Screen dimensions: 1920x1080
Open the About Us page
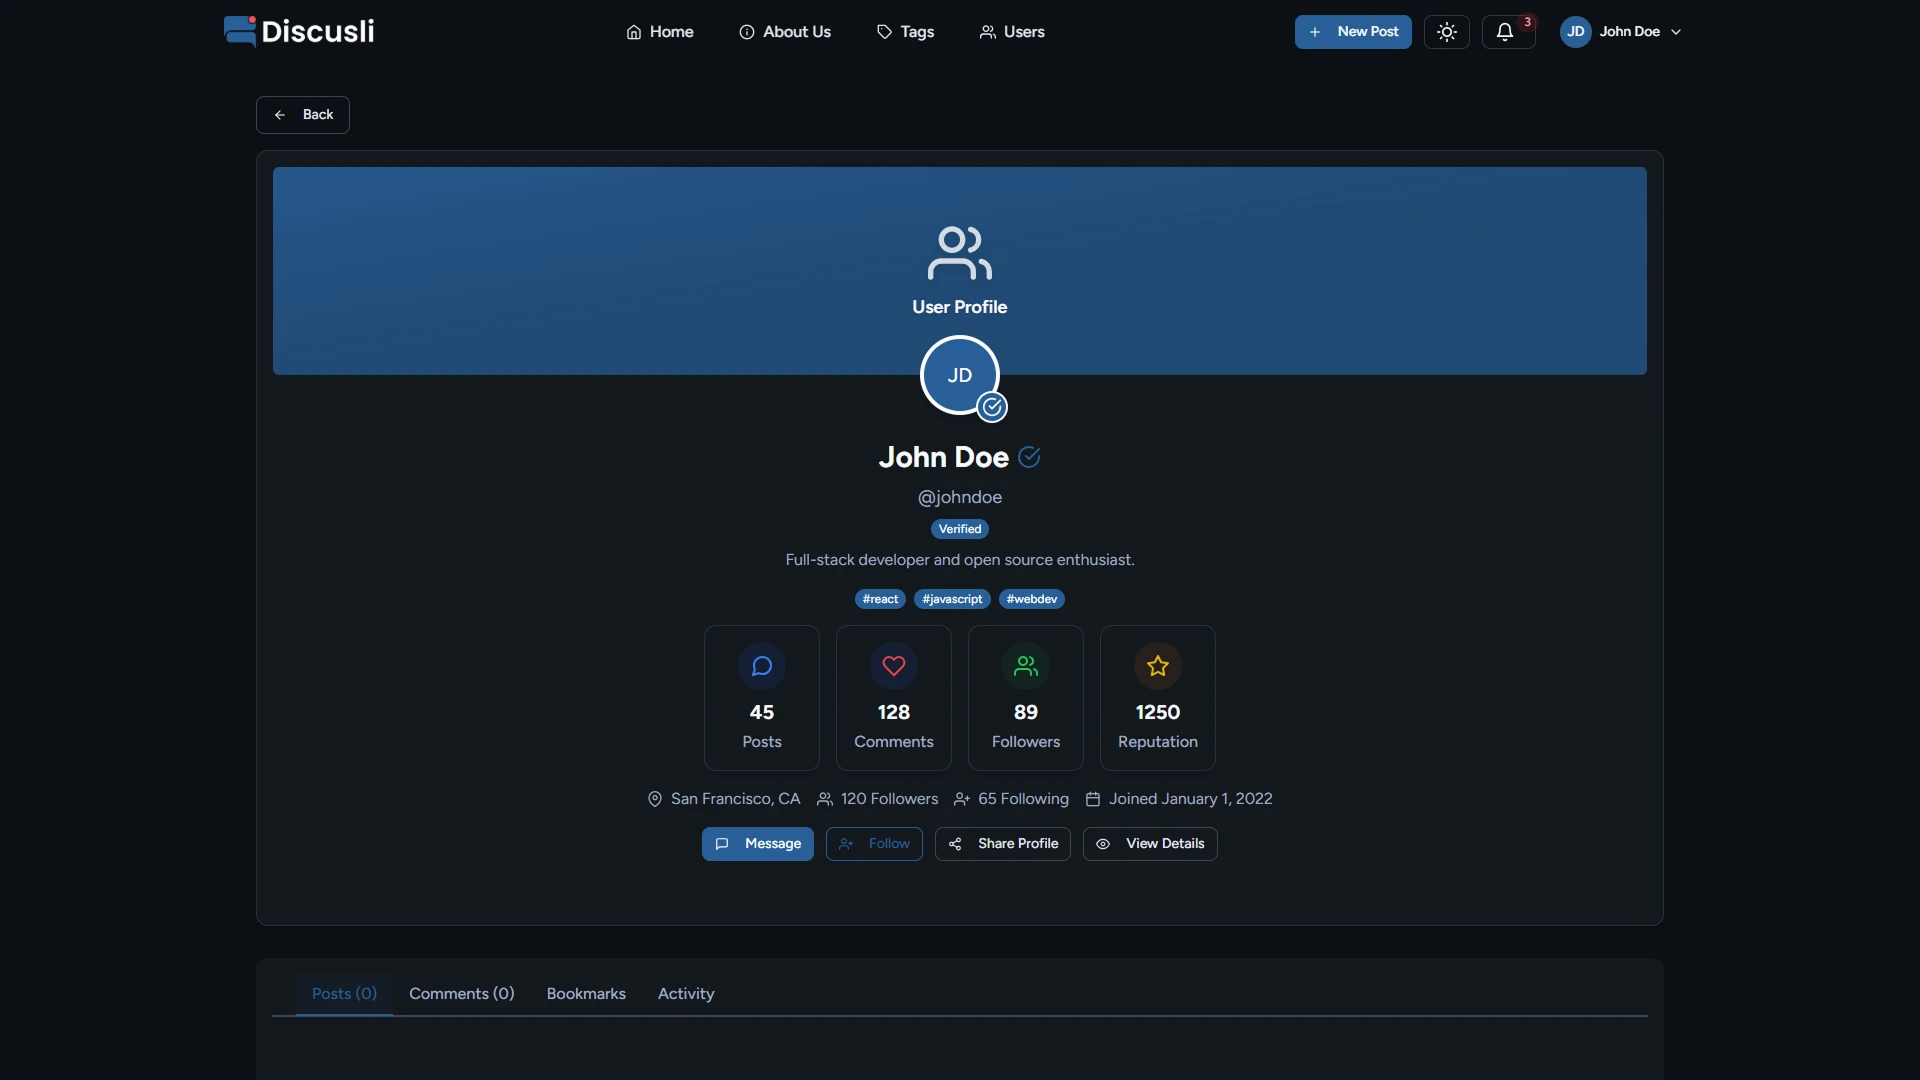(785, 32)
